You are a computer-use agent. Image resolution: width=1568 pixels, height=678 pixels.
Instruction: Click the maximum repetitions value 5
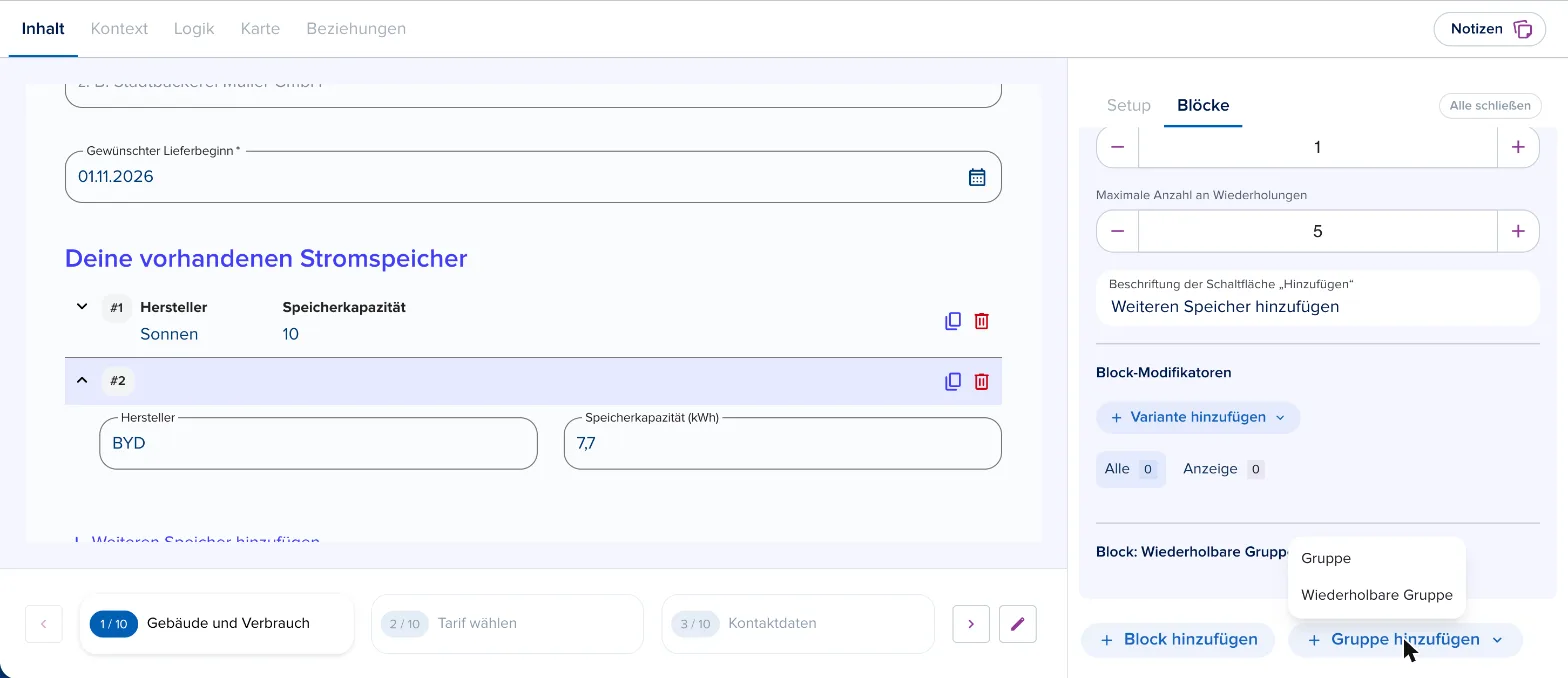(1318, 231)
